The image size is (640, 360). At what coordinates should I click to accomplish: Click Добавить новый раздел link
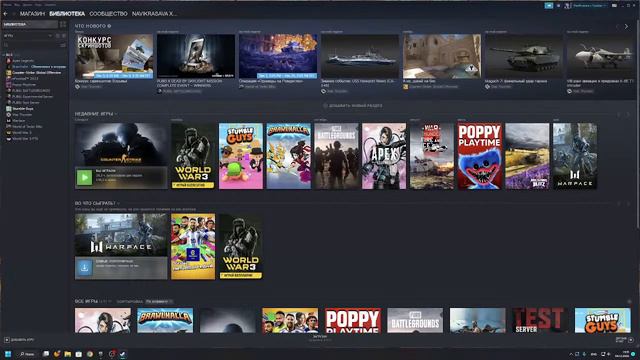353,106
